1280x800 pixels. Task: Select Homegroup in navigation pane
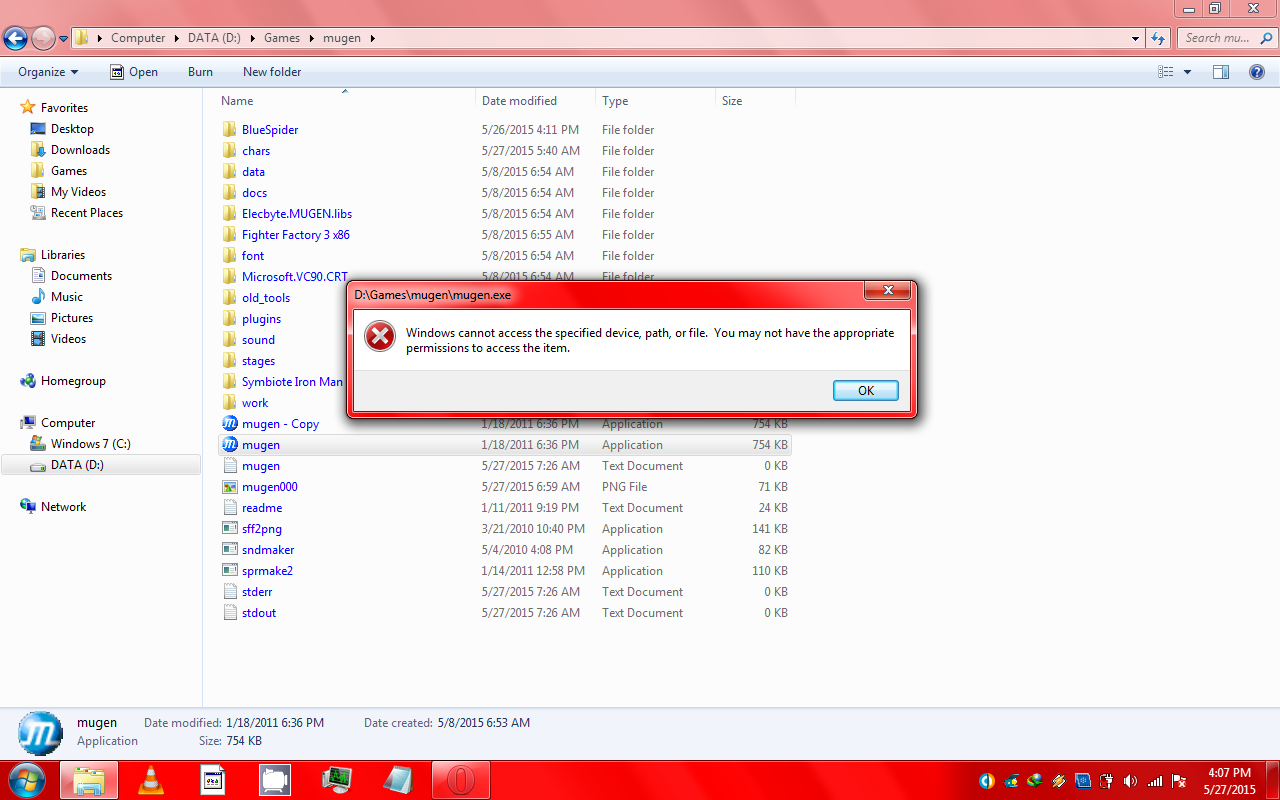click(73, 381)
